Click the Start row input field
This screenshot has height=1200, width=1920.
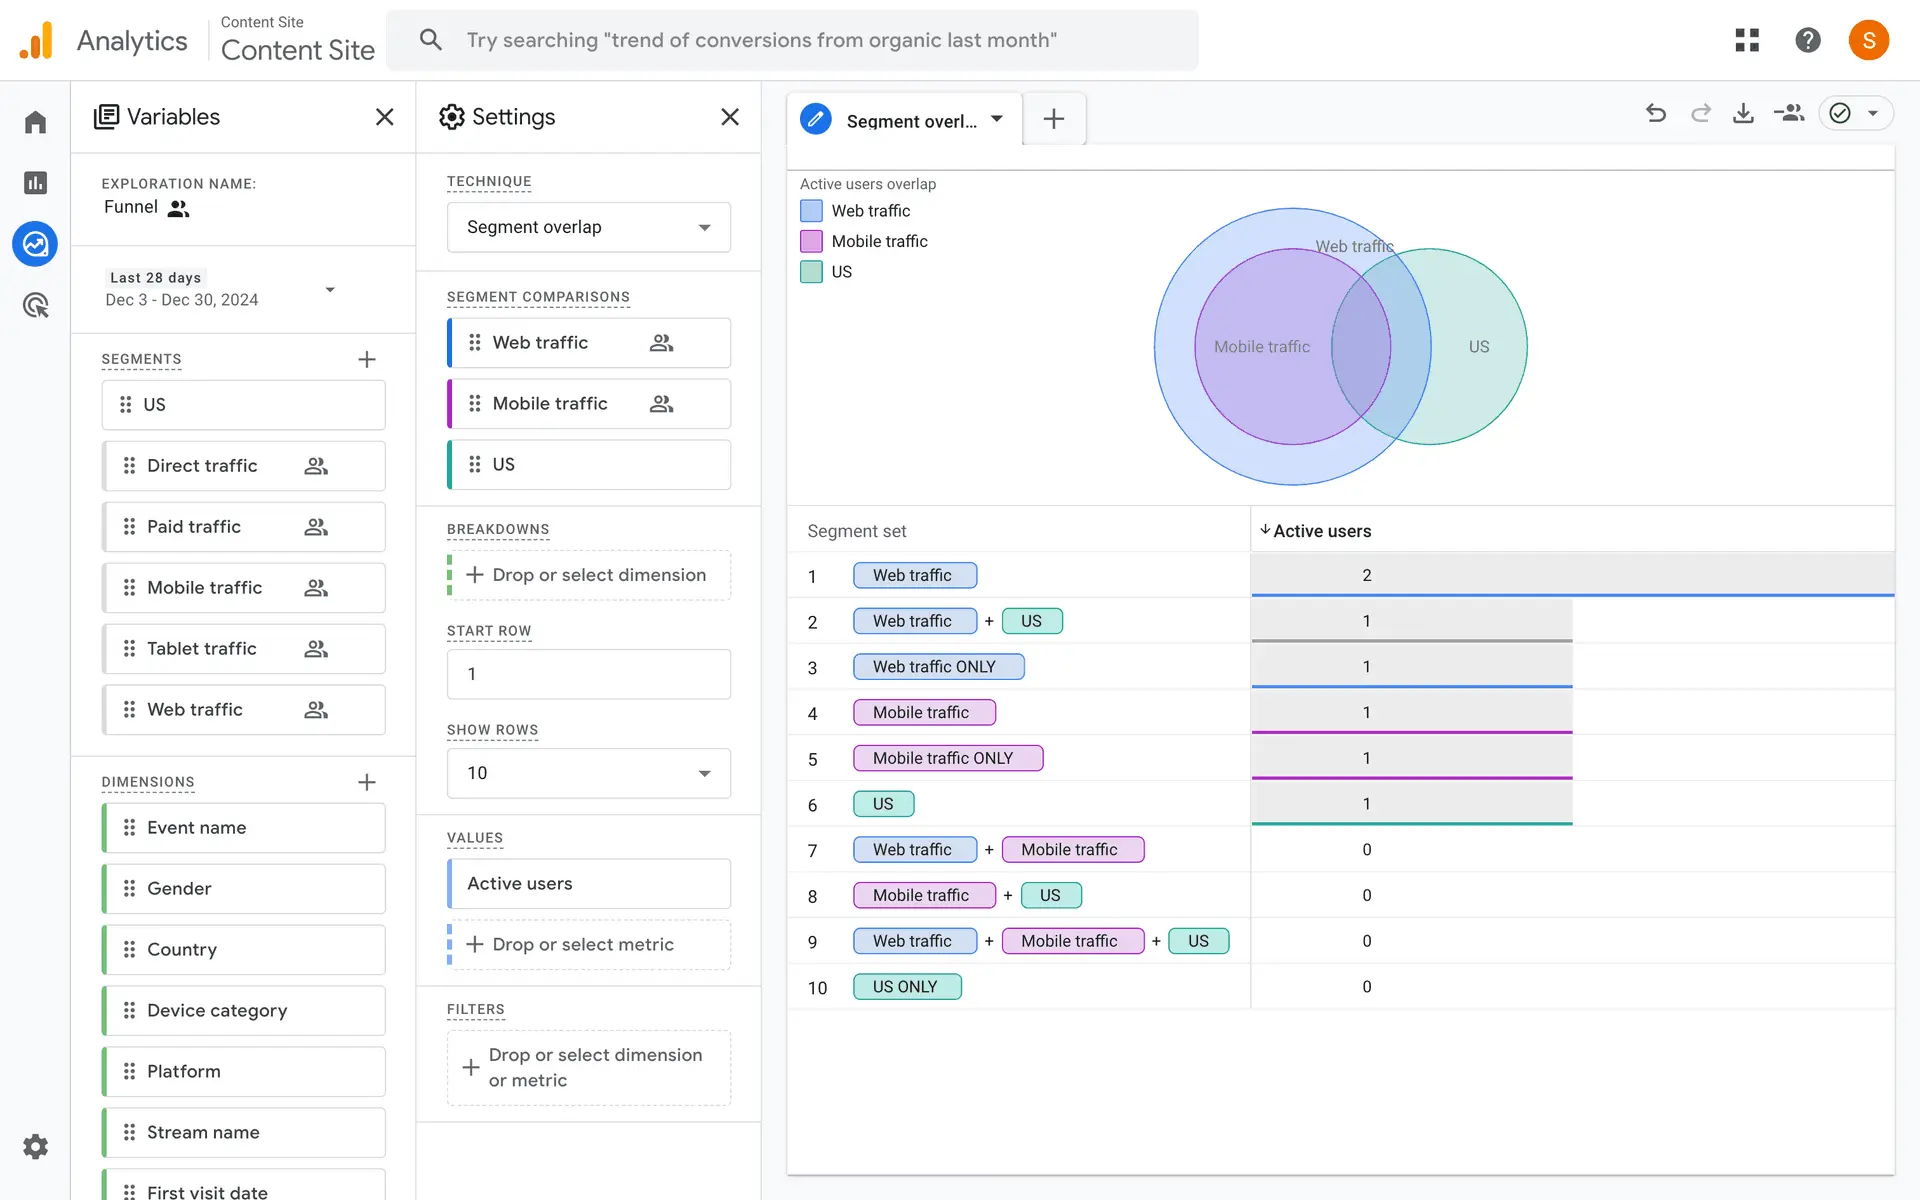point(588,674)
